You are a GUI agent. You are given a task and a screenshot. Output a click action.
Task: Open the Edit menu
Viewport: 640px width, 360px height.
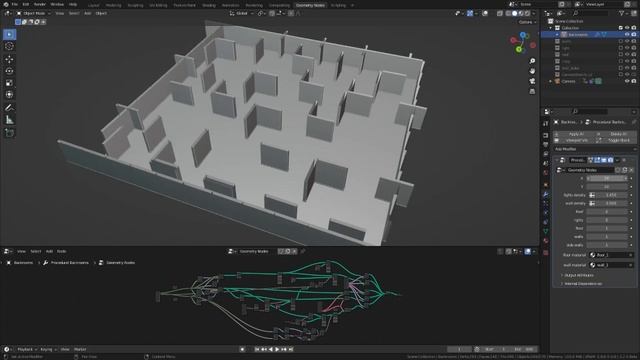pyautogui.click(x=26, y=4)
